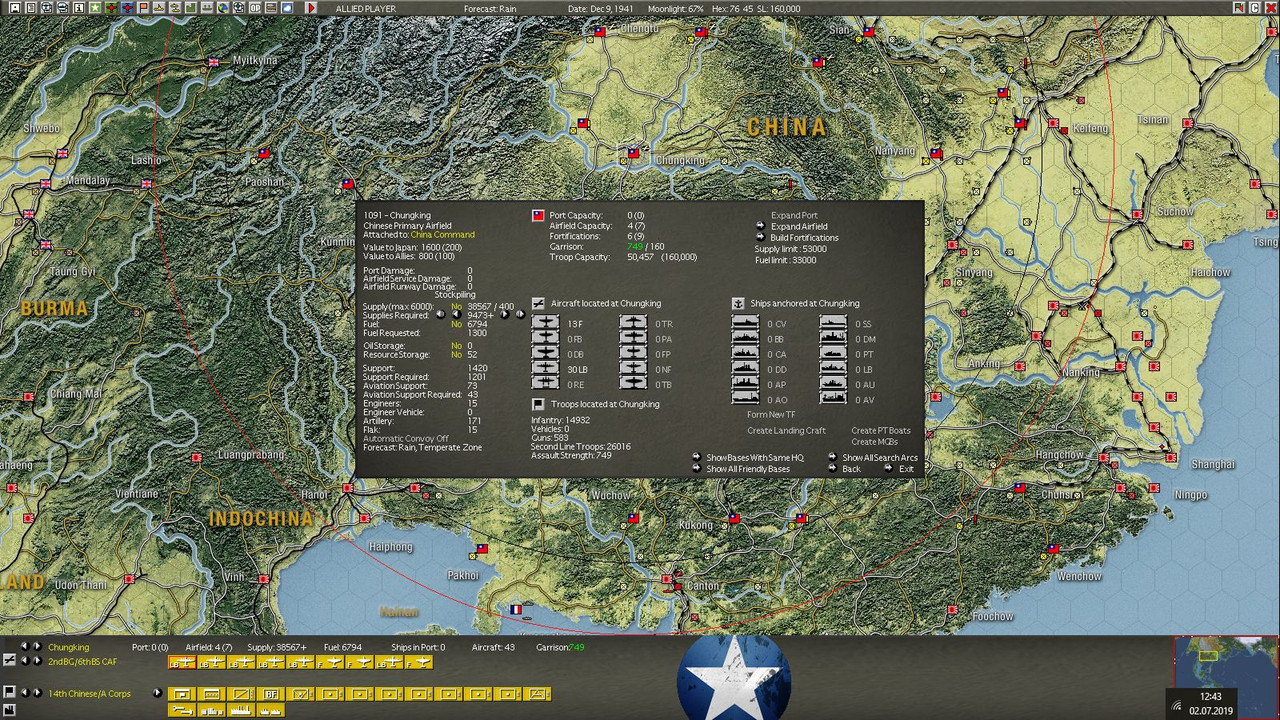This screenshot has width=1280, height=720.
Task: Open the anchor icon beside 'Ships anchored at Chungking'
Action: point(738,303)
